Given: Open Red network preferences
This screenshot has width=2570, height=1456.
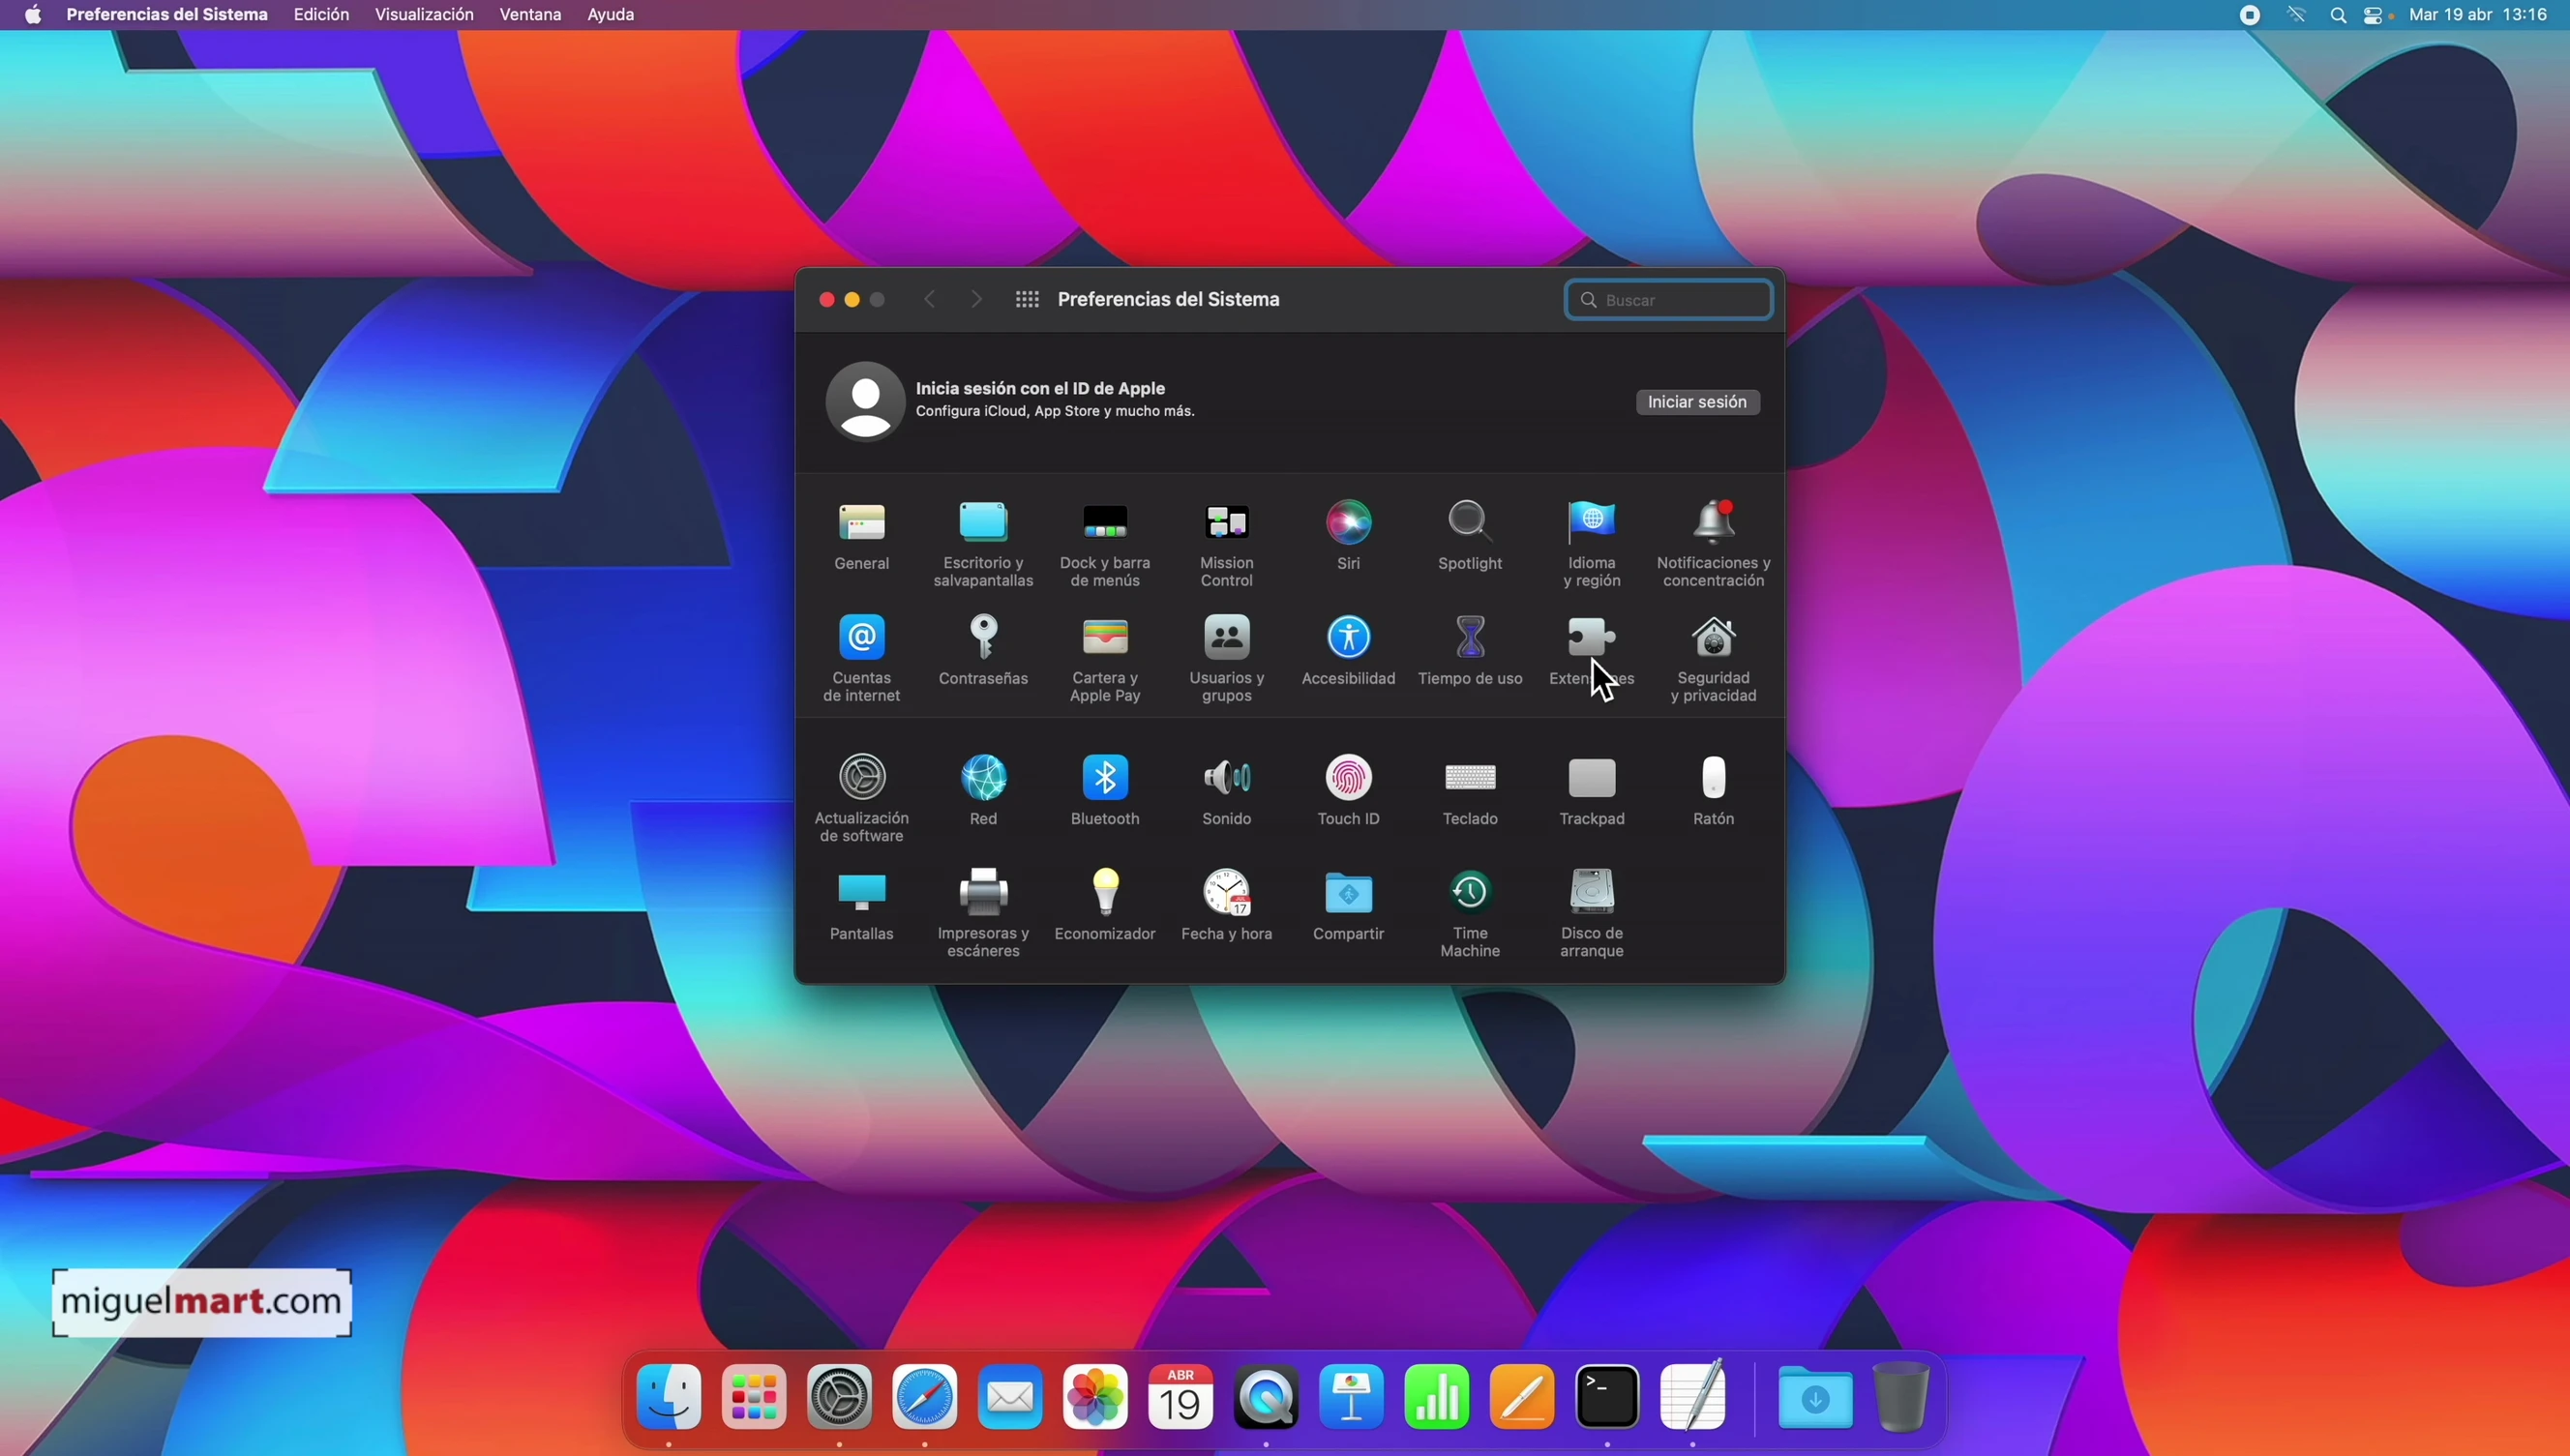Looking at the screenshot, I should click(x=983, y=791).
